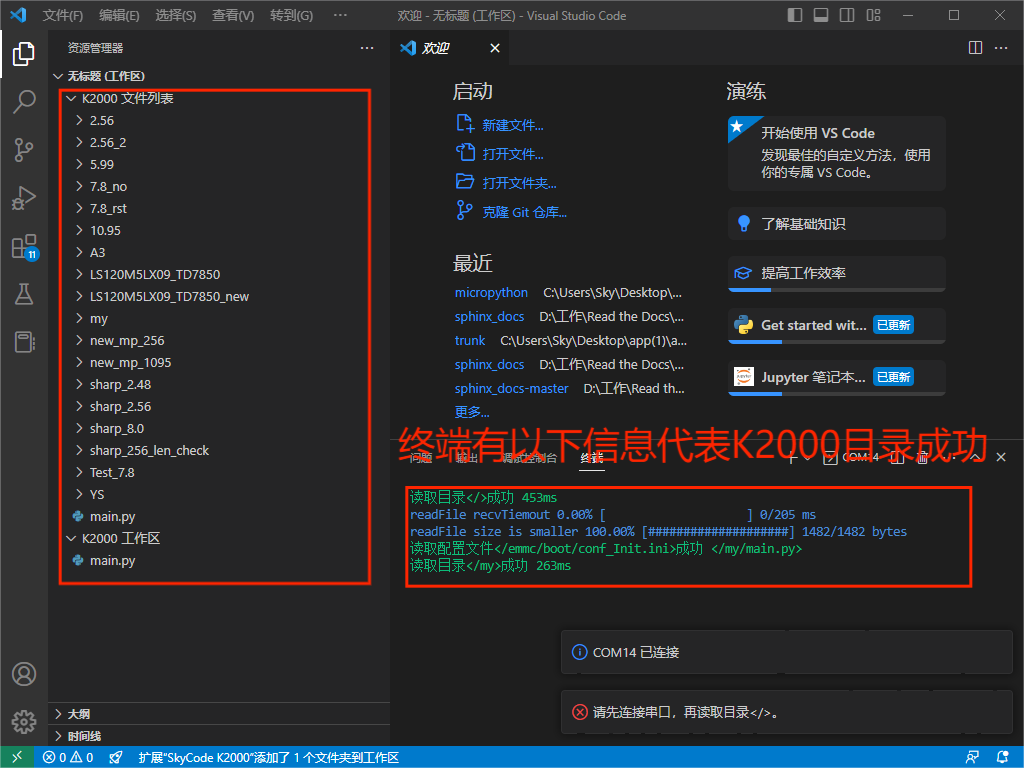Viewport: 1024px width, 768px height.
Task: Open the Testing flask icon view
Action: pyautogui.click(x=24, y=294)
